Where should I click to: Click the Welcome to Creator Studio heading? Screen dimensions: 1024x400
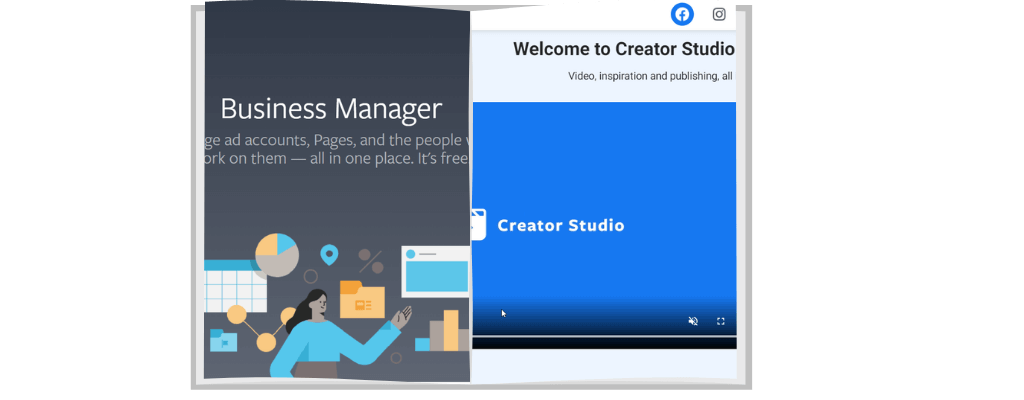[x=624, y=49]
